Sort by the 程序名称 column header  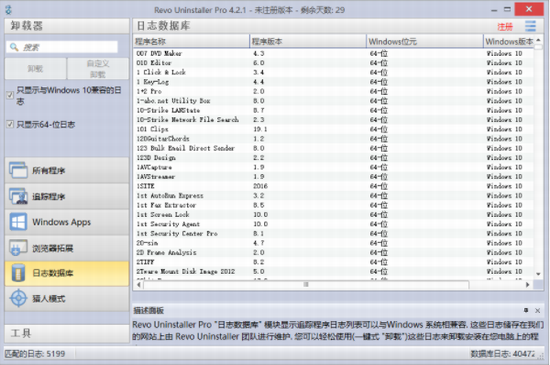(x=192, y=41)
